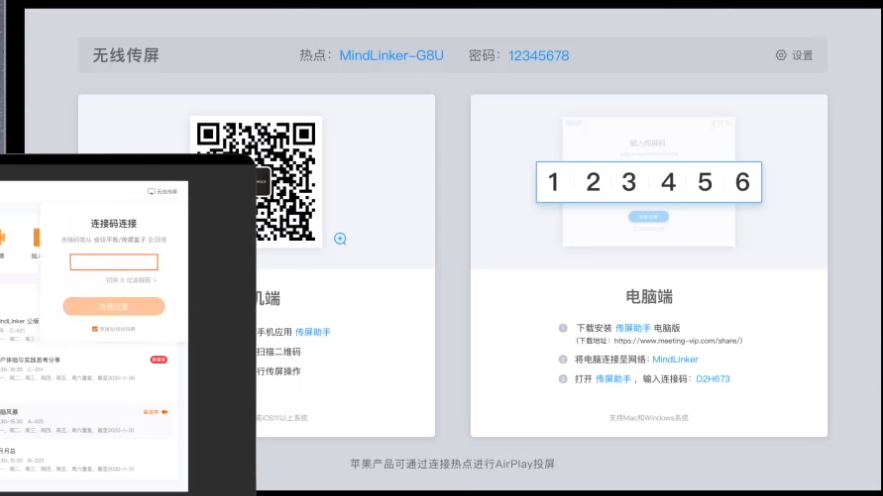Viewport: 883px width, 496px height.
Task: Click the QR code magnifier zoom icon
Action: coord(340,239)
